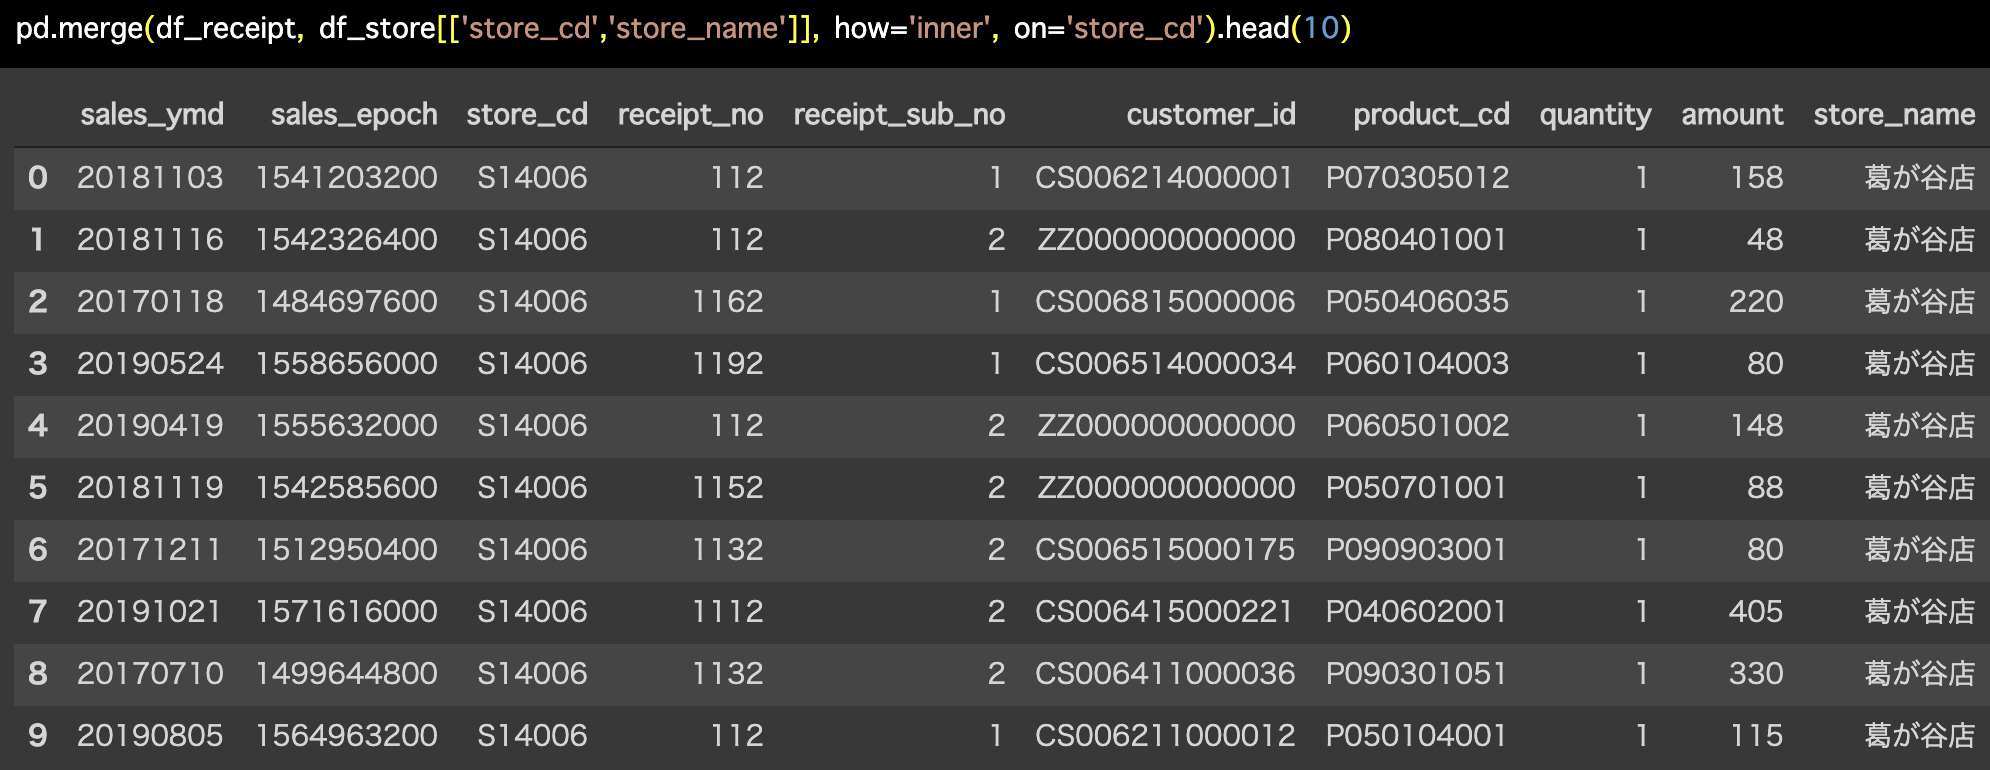Click product_cd cell P050701001

pyautogui.click(x=1416, y=488)
